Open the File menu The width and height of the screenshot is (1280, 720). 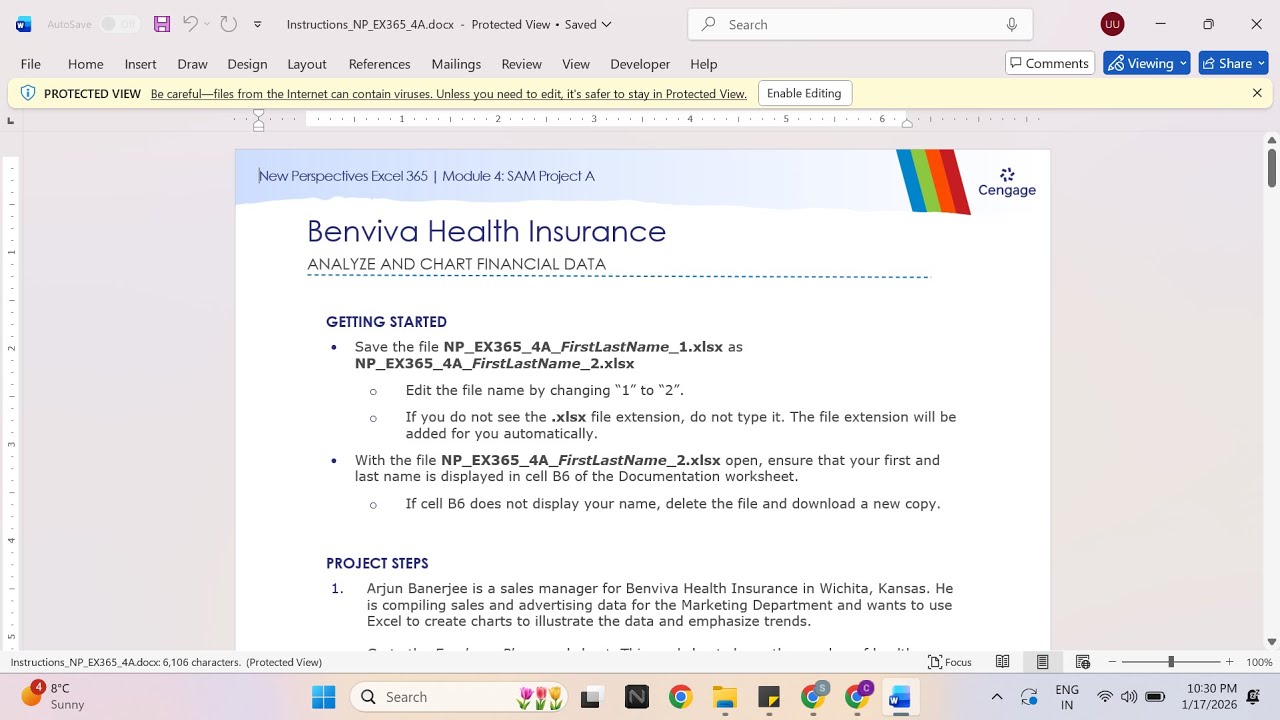click(x=31, y=63)
